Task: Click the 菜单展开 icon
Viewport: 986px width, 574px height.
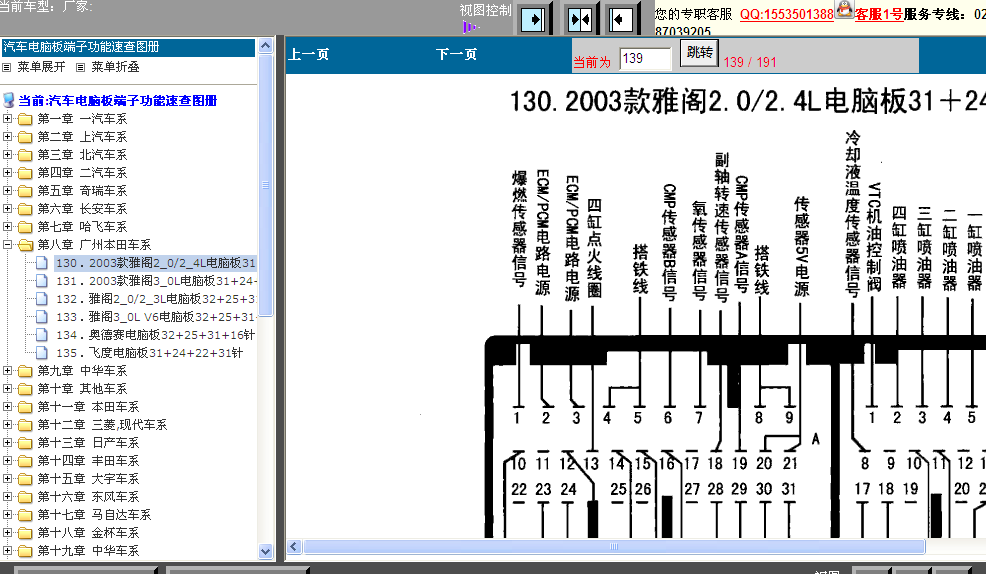Action: (7, 67)
